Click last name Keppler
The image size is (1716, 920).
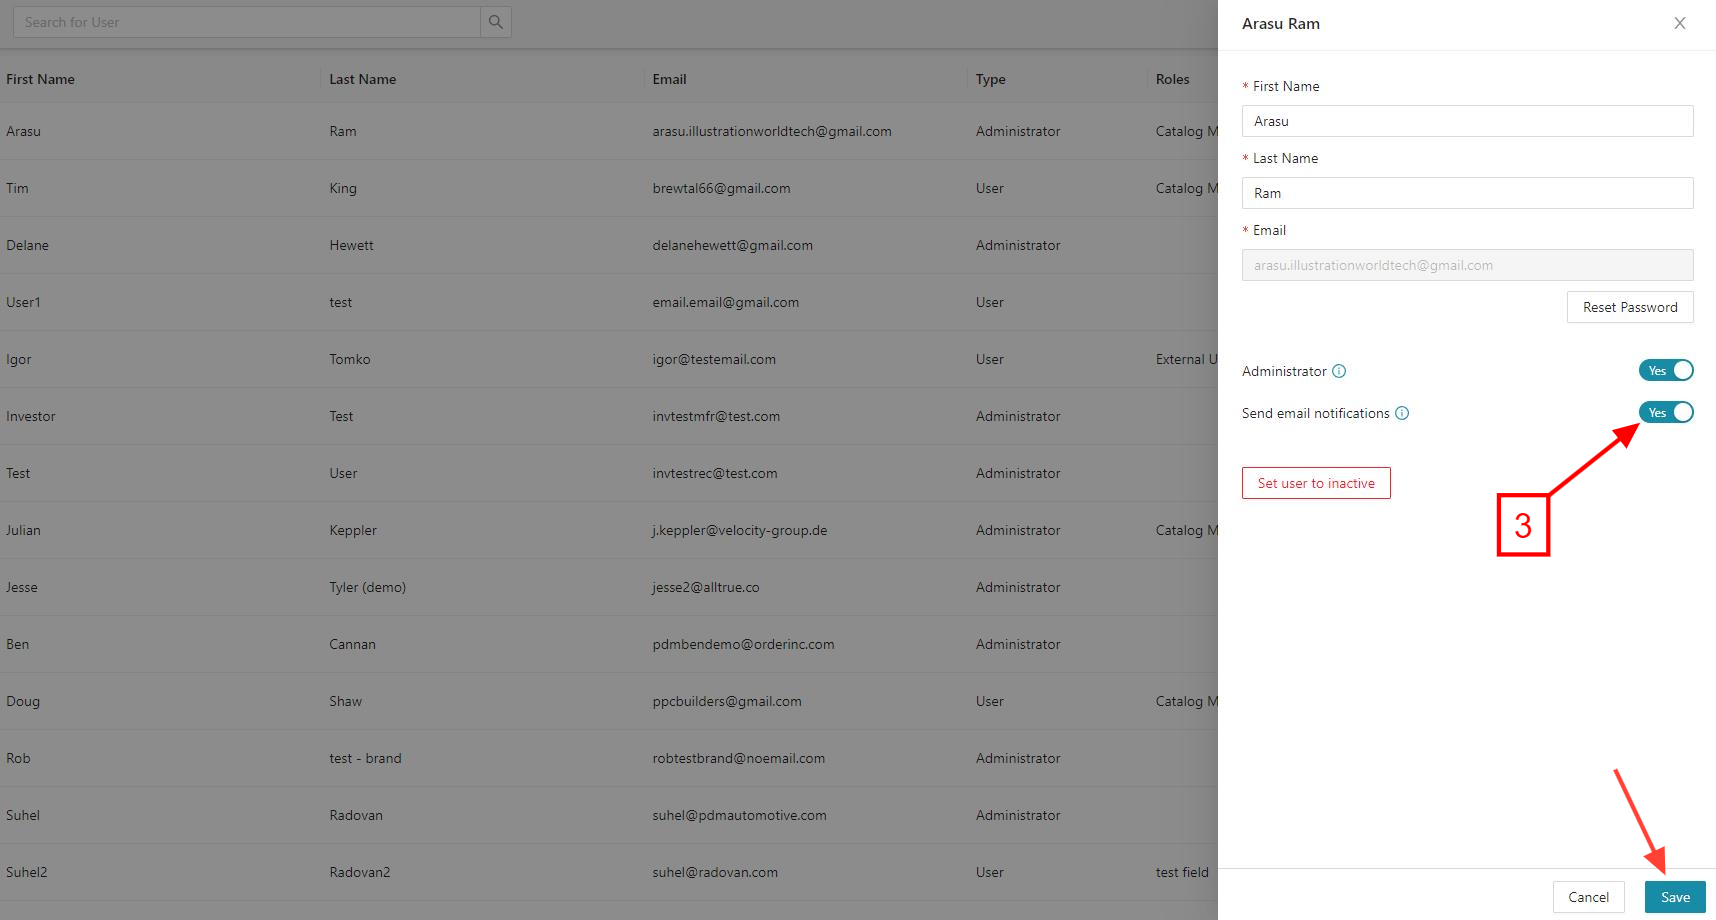coord(353,530)
